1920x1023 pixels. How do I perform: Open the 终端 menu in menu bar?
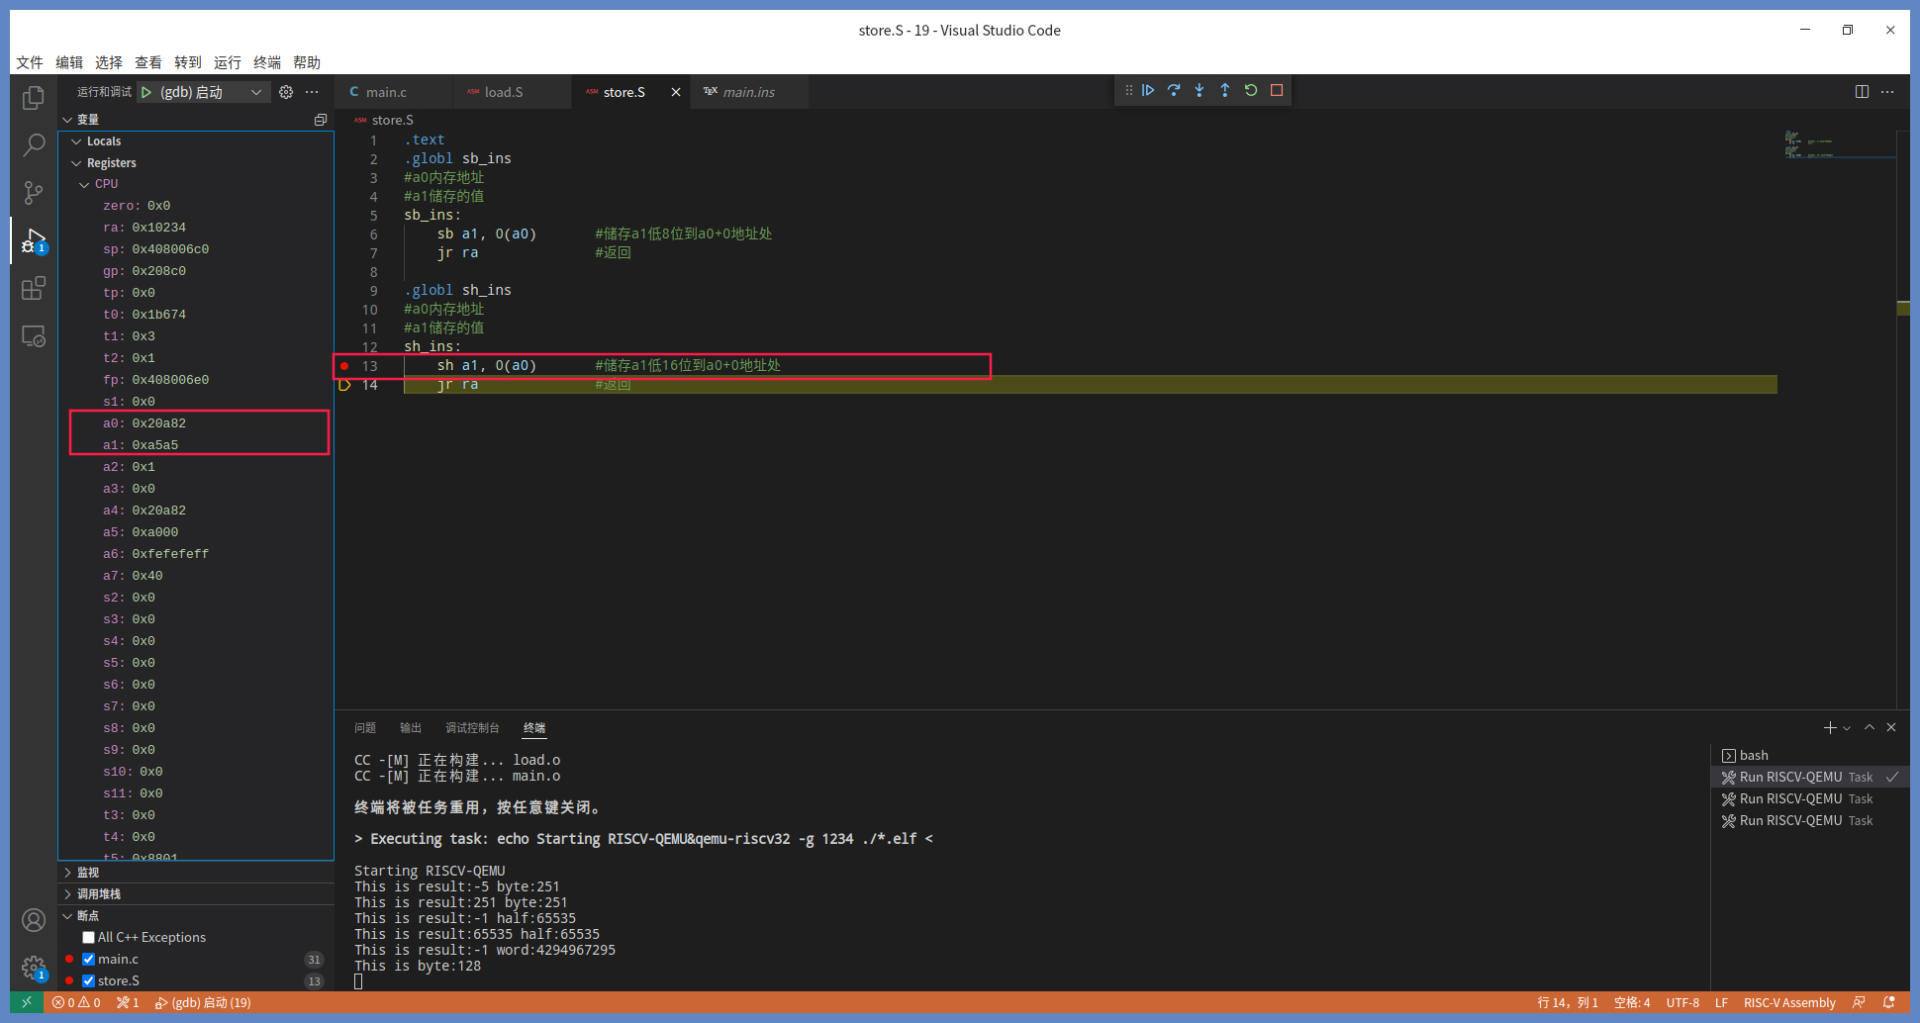point(267,62)
